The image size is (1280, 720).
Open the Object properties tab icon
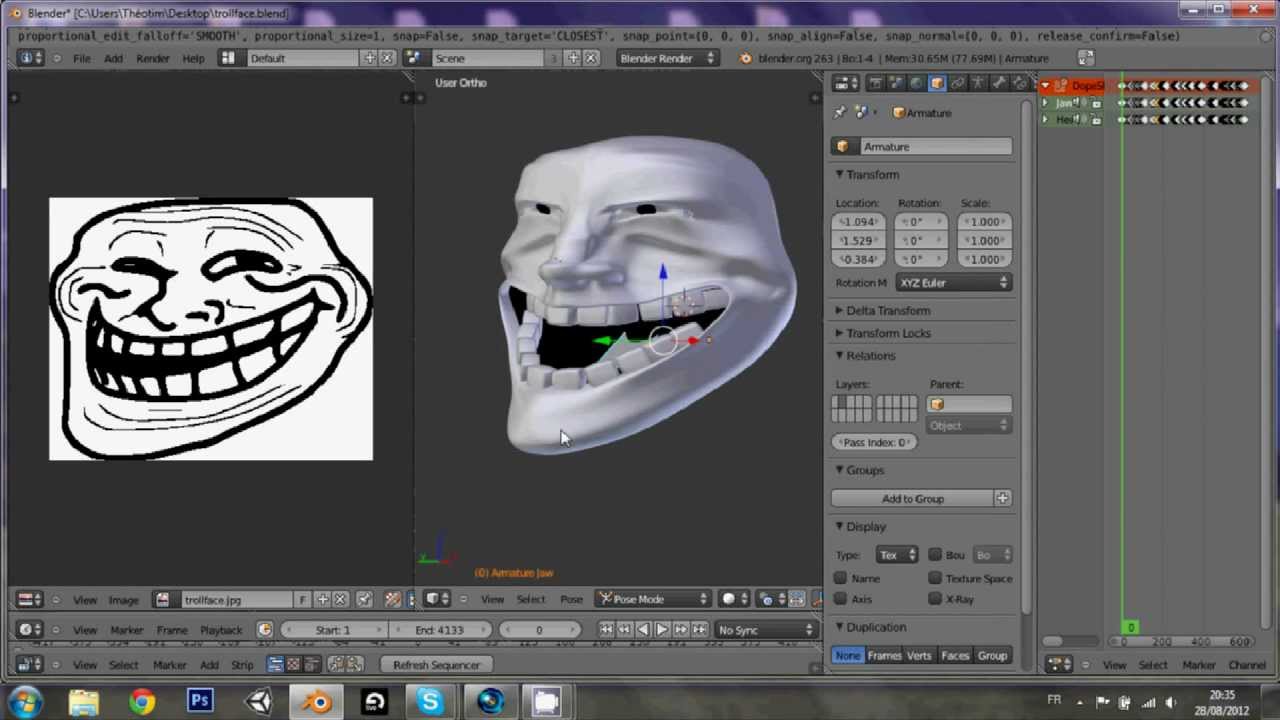click(937, 84)
